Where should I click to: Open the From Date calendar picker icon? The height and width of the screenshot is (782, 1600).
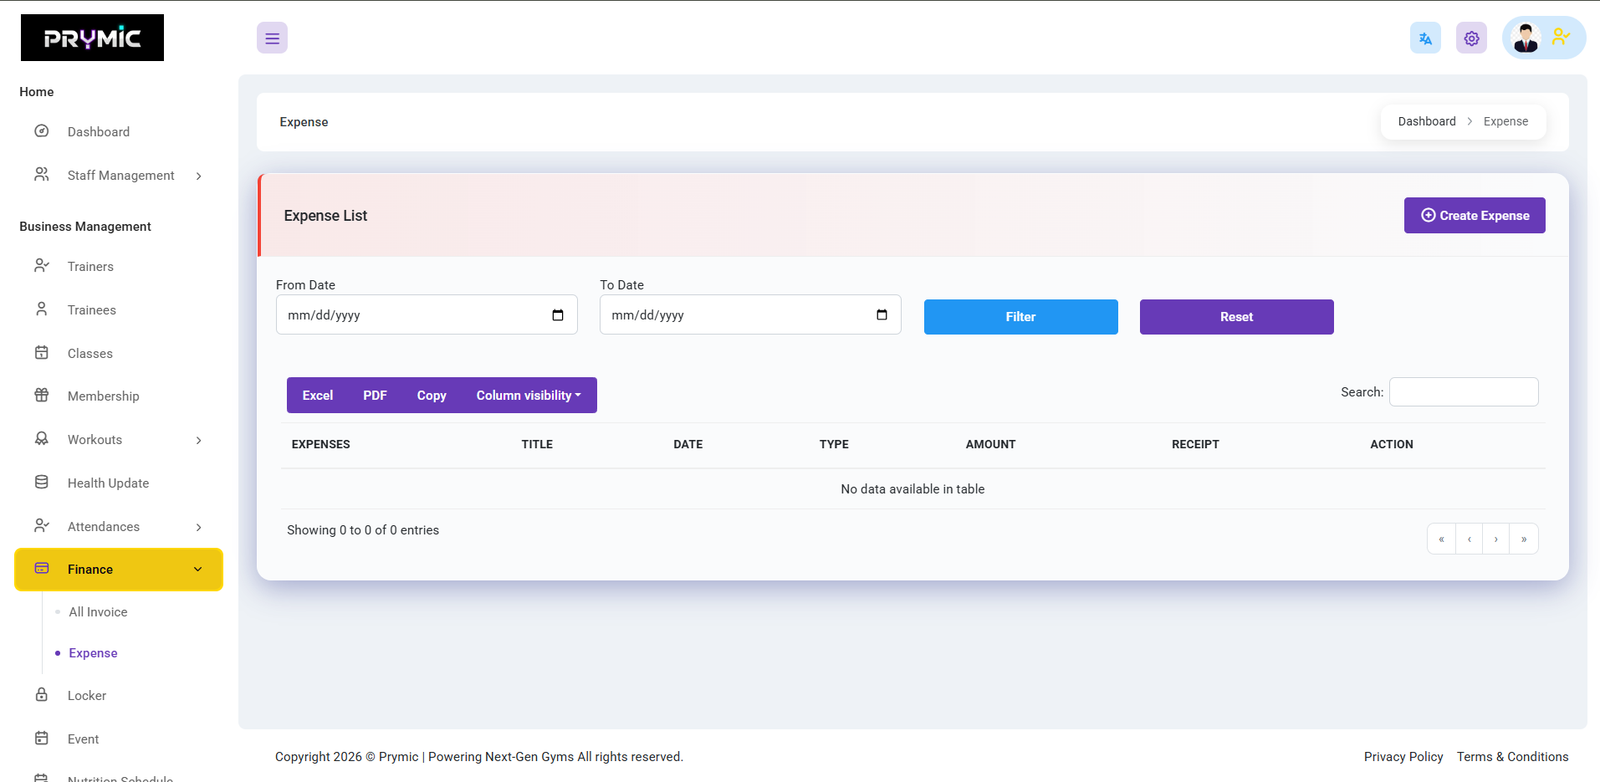(x=558, y=315)
